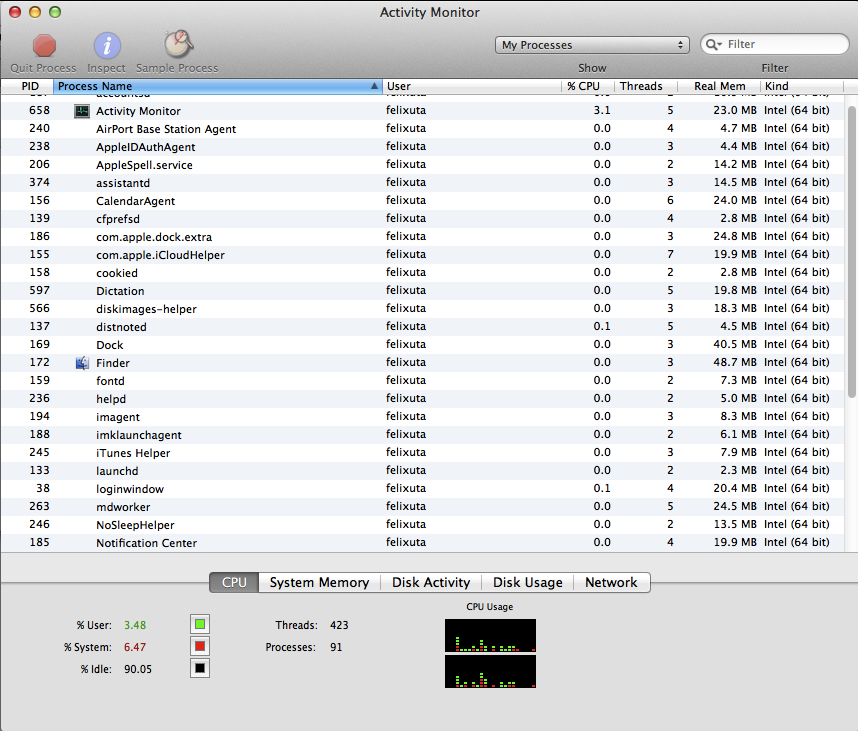Select the cookied process row
This screenshot has width=858, height=731.
click(x=422, y=273)
